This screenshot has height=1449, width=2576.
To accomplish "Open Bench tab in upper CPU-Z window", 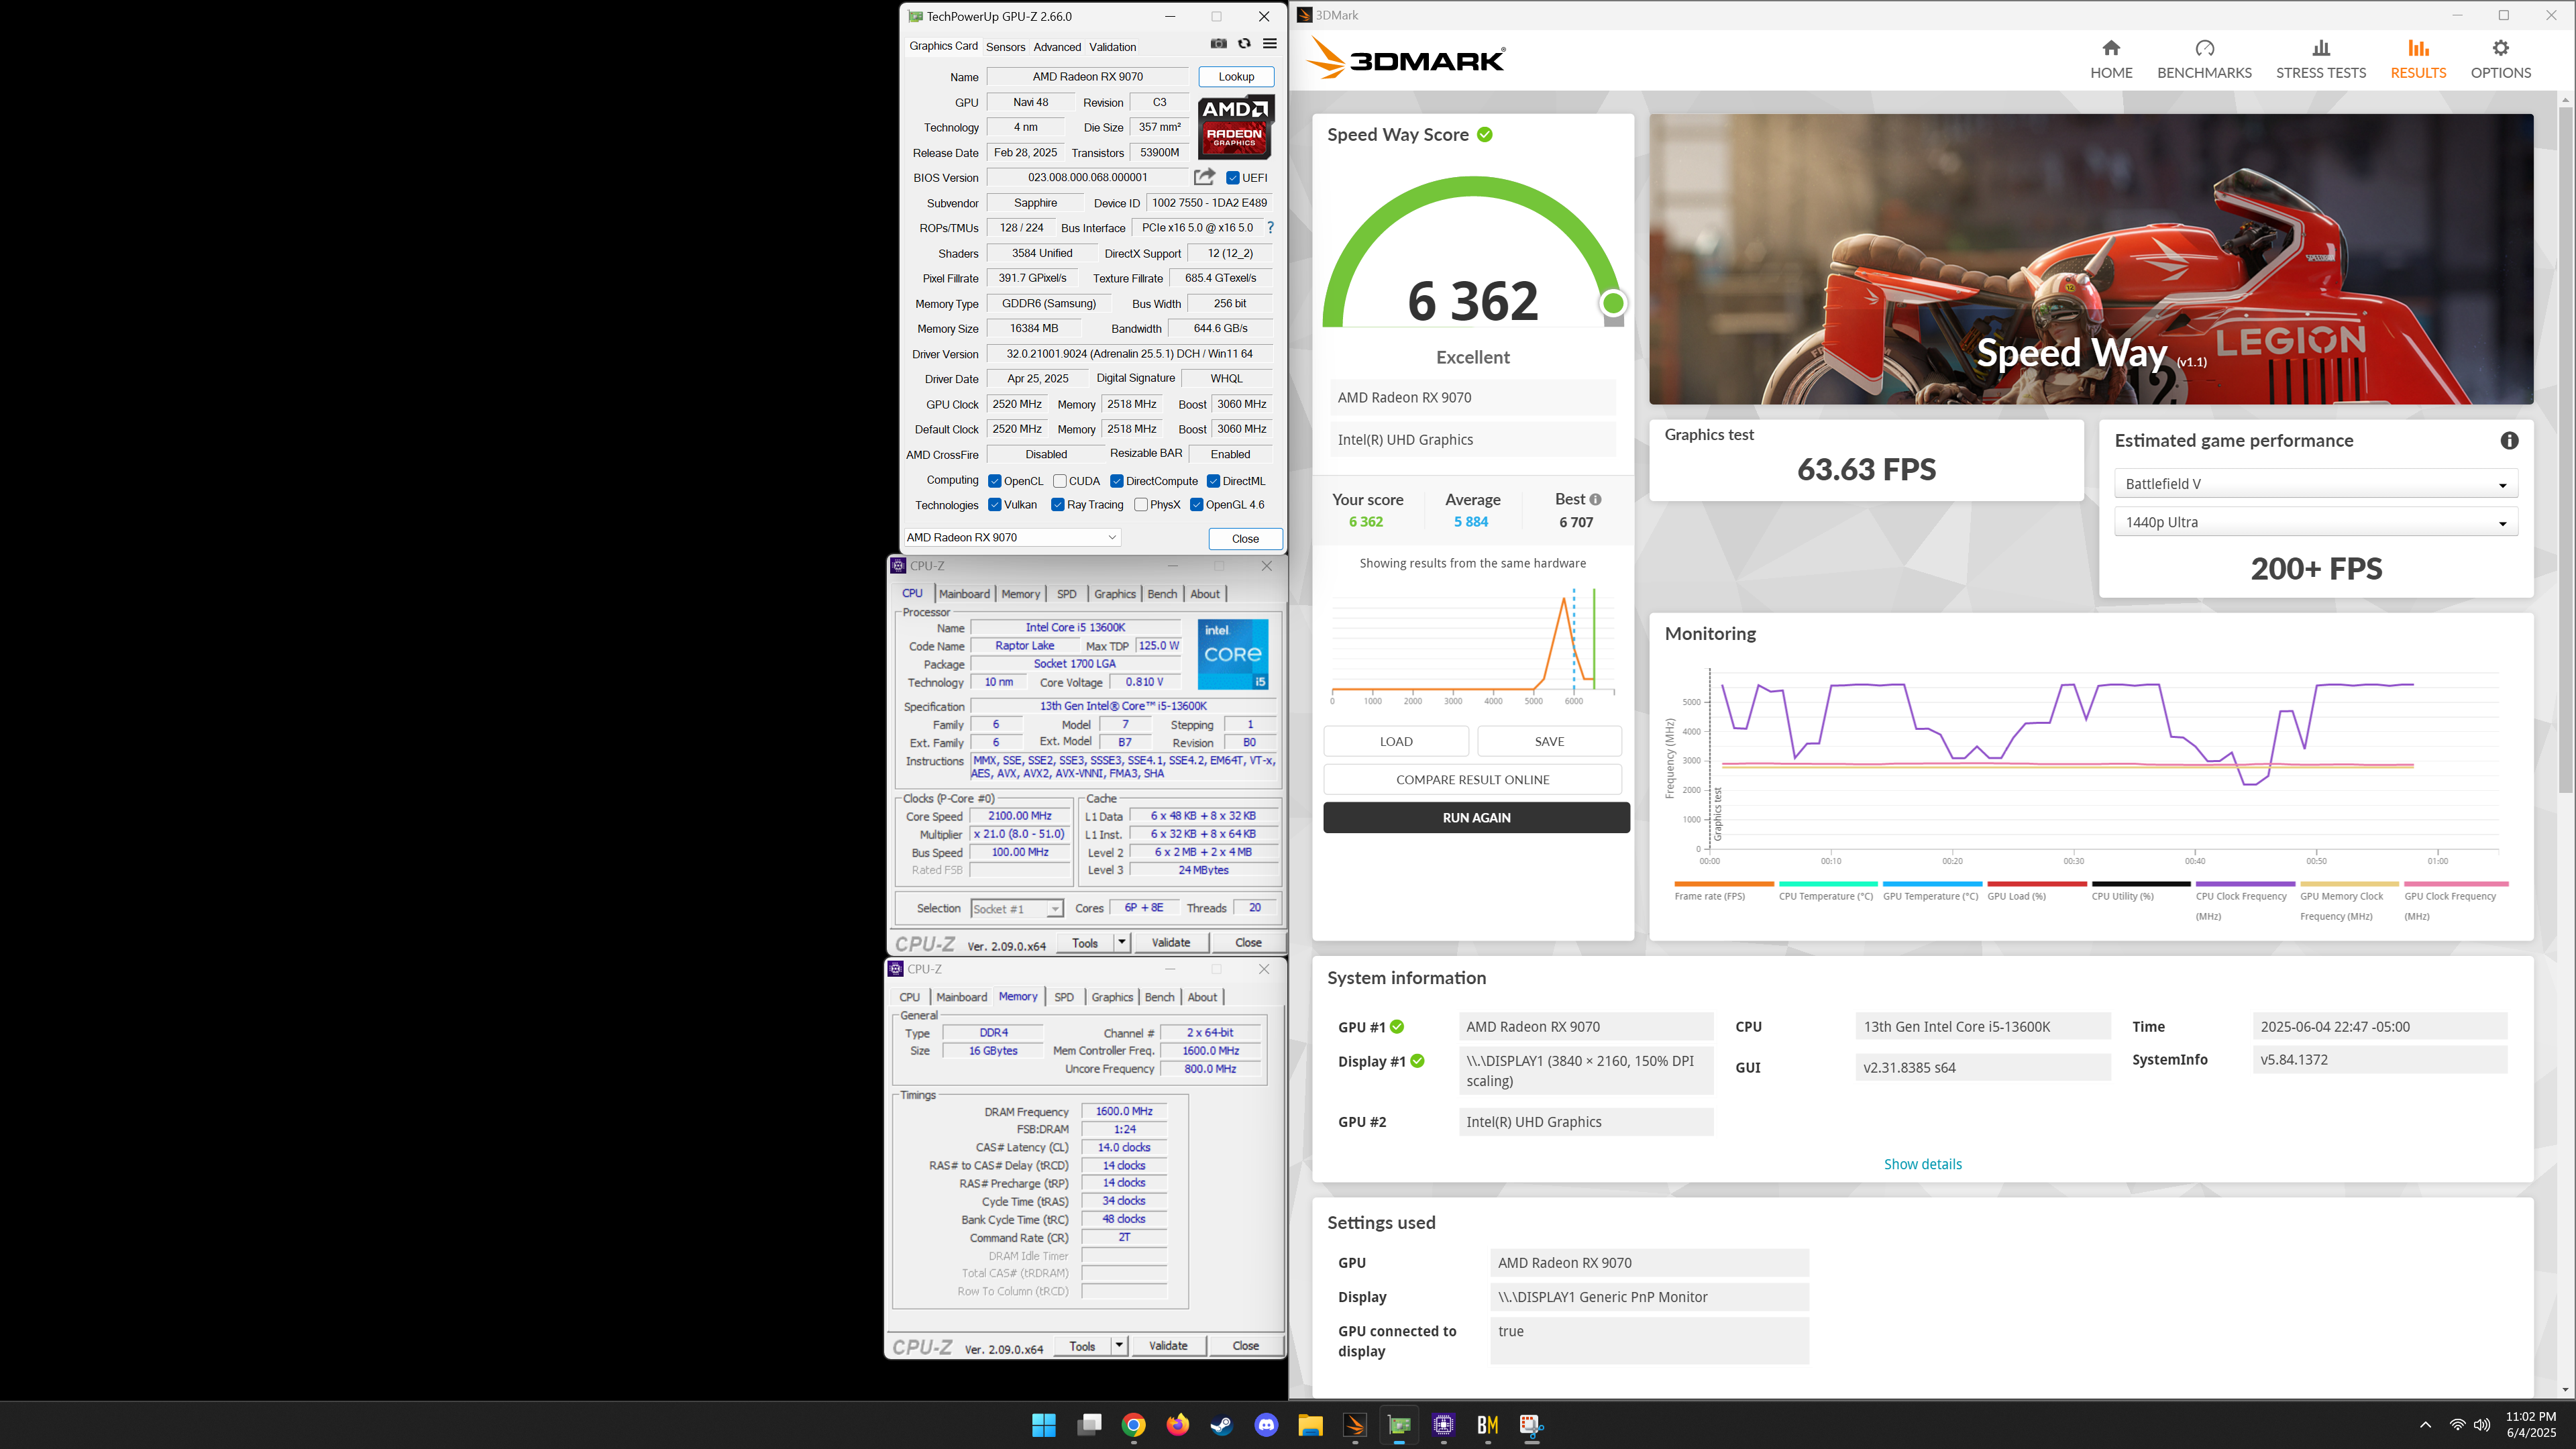I will (x=1162, y=594).
